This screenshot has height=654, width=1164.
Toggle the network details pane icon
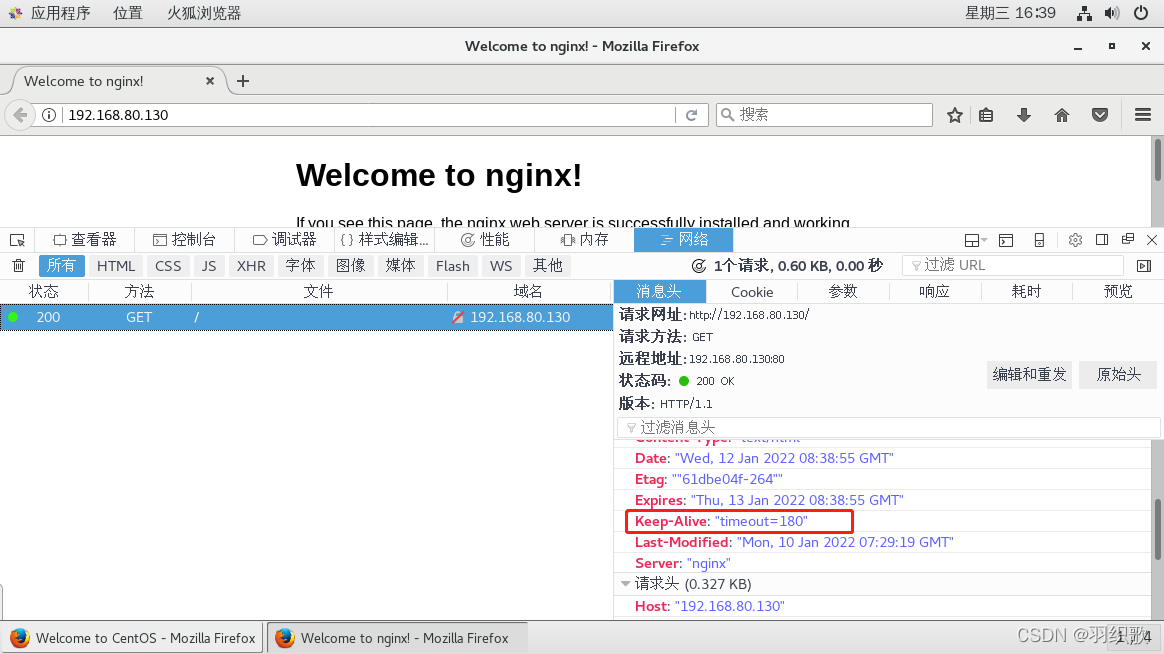click(1144, 266)
